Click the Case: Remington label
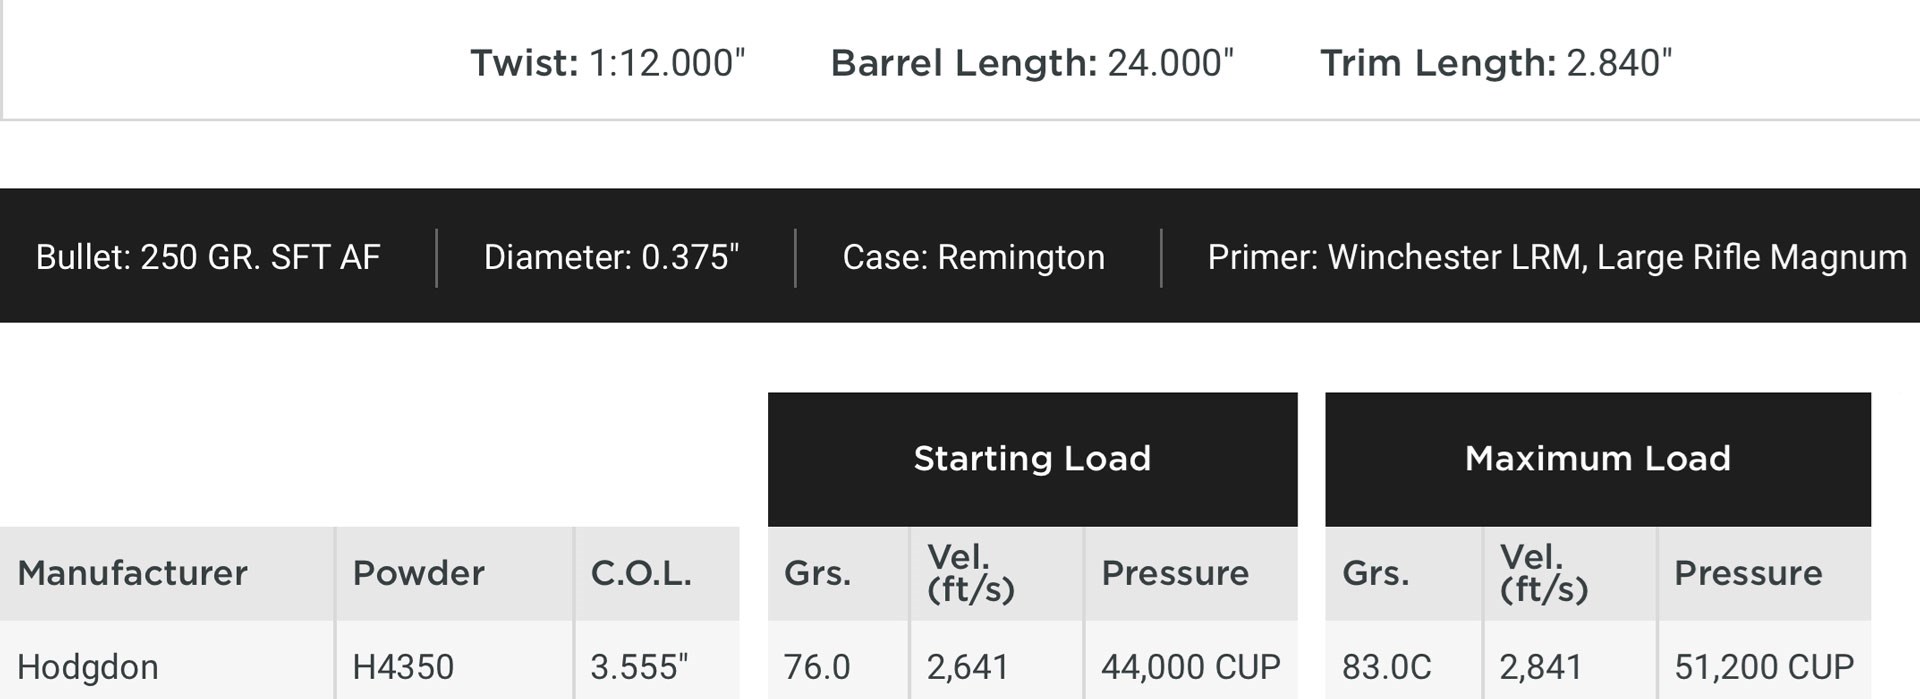 (x=973, y=257)
